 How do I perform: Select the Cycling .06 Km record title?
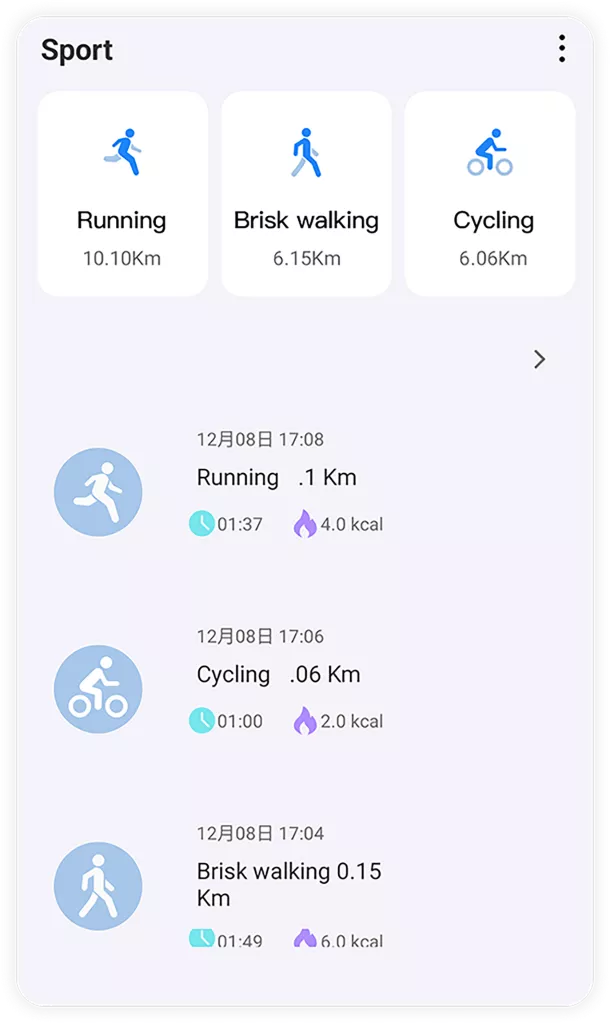point(278,675)
